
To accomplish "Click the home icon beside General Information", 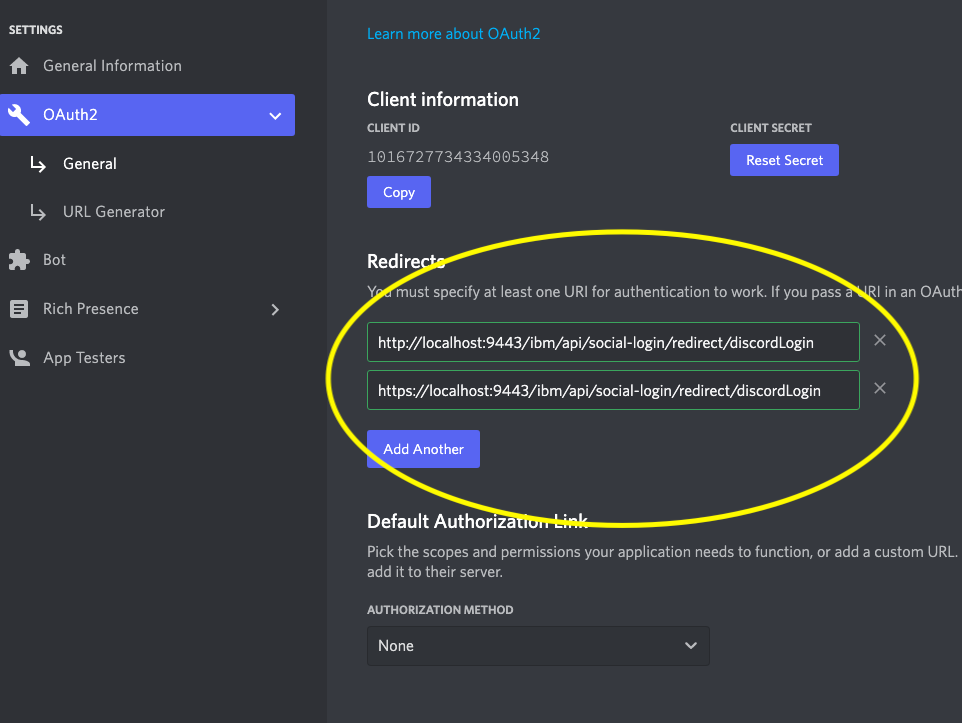I will click(x=19, y=66).
